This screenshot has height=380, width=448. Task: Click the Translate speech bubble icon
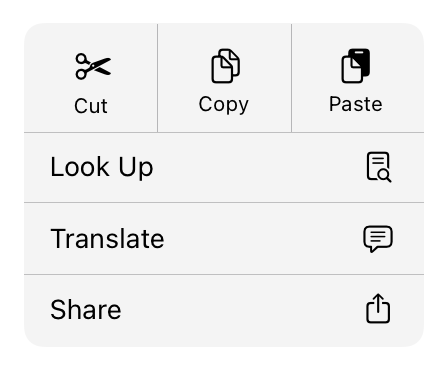click(378, 239)
